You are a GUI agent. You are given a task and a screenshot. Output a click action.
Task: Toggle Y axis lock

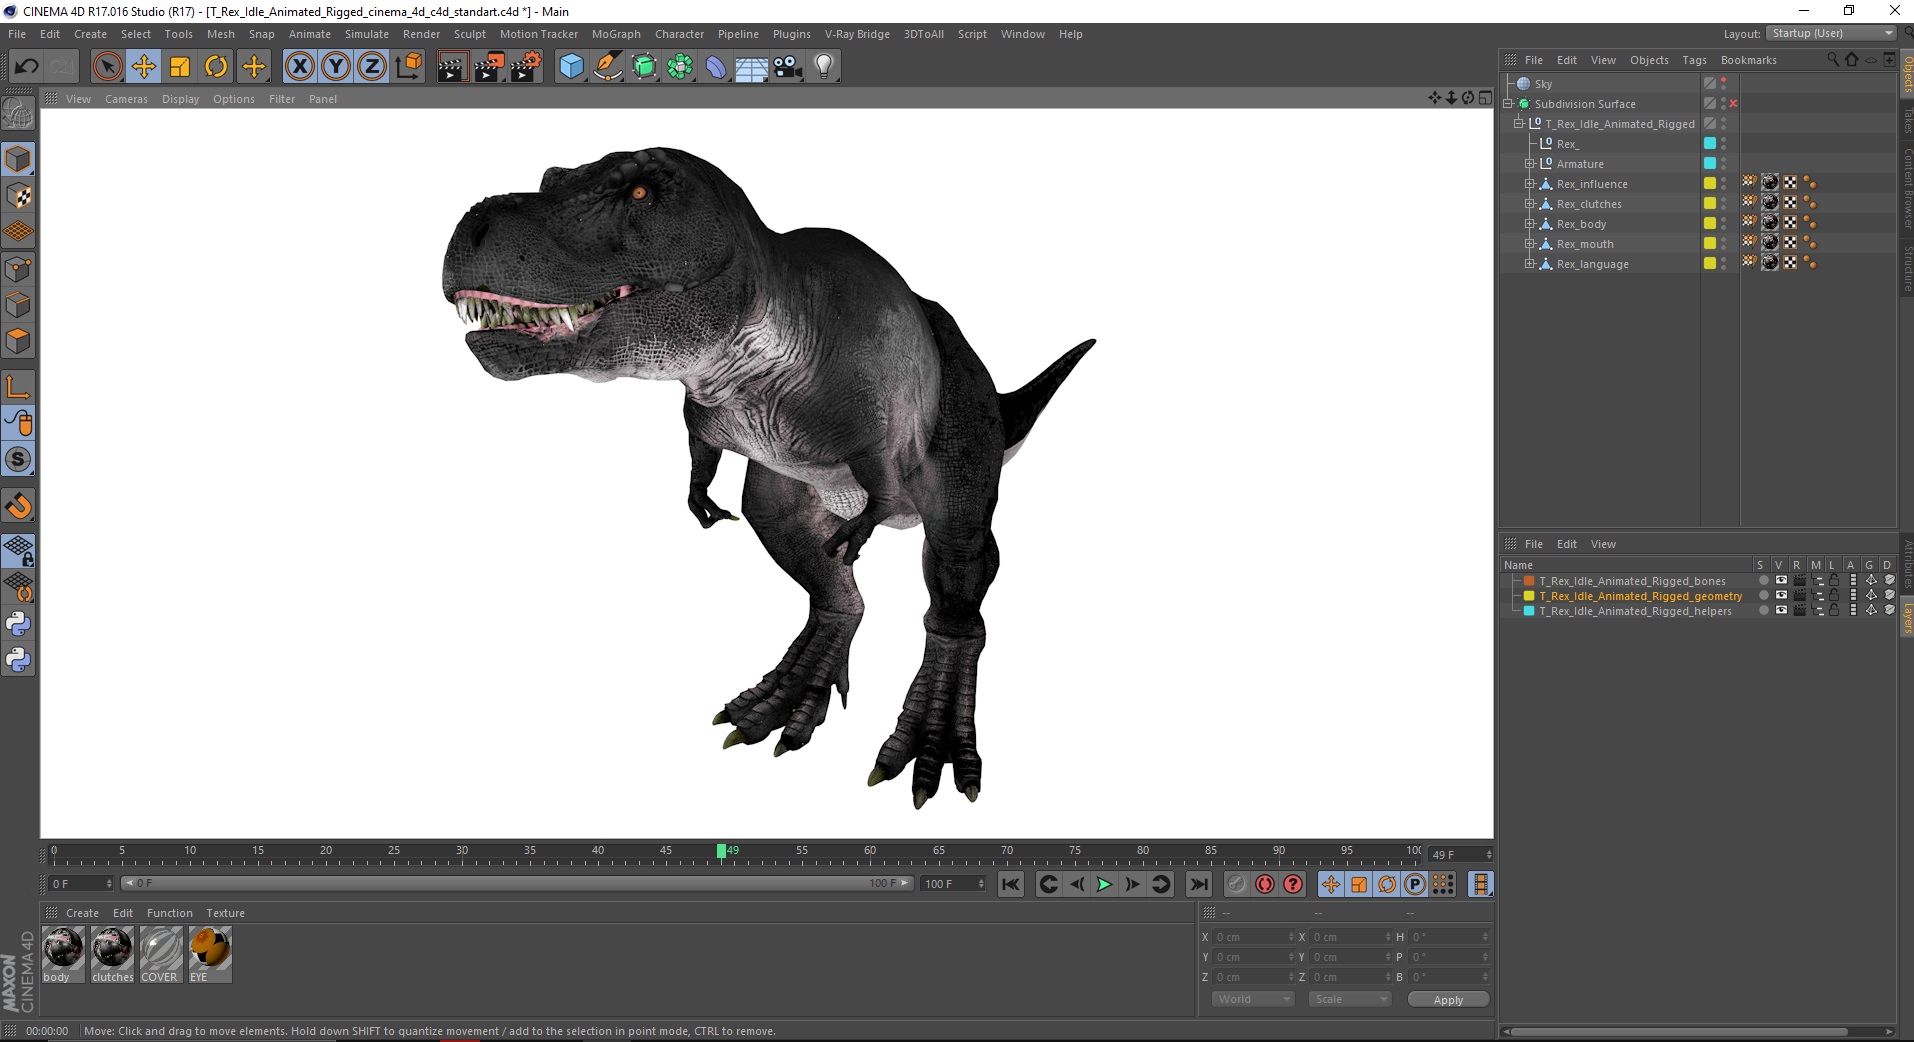(x=336, y=67)
